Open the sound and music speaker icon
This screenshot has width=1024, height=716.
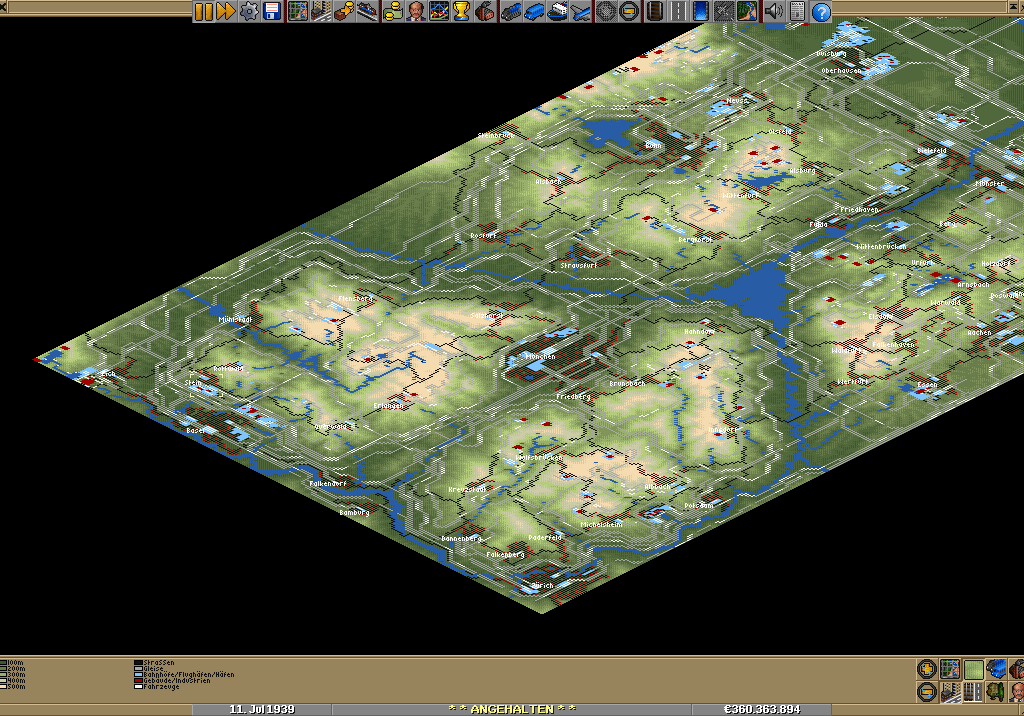click(773, 12)
